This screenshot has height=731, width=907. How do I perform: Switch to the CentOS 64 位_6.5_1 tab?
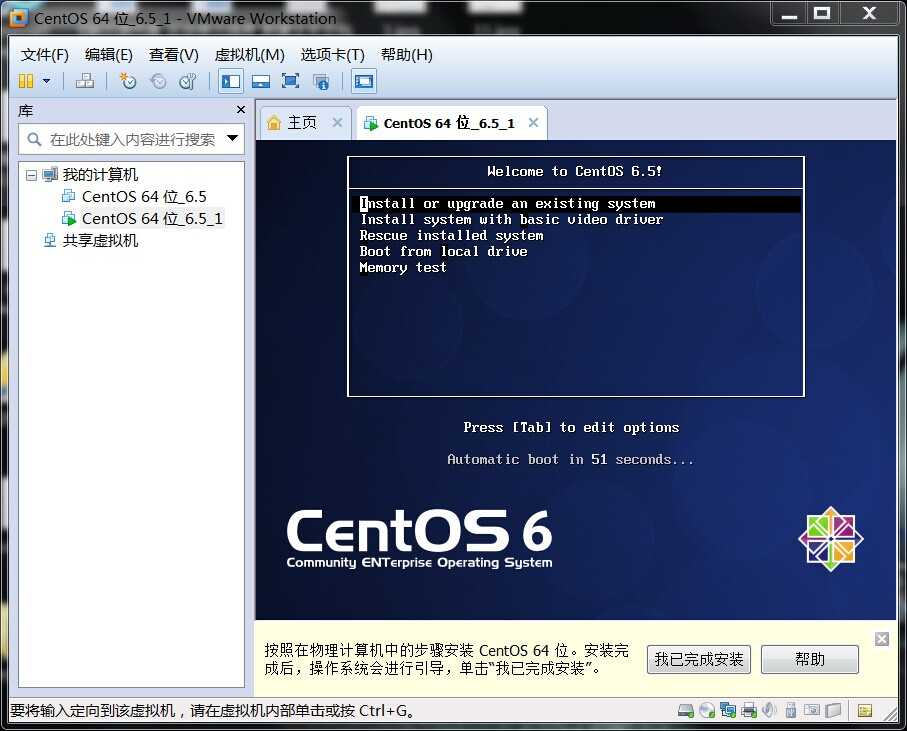(x=449, y=123)
